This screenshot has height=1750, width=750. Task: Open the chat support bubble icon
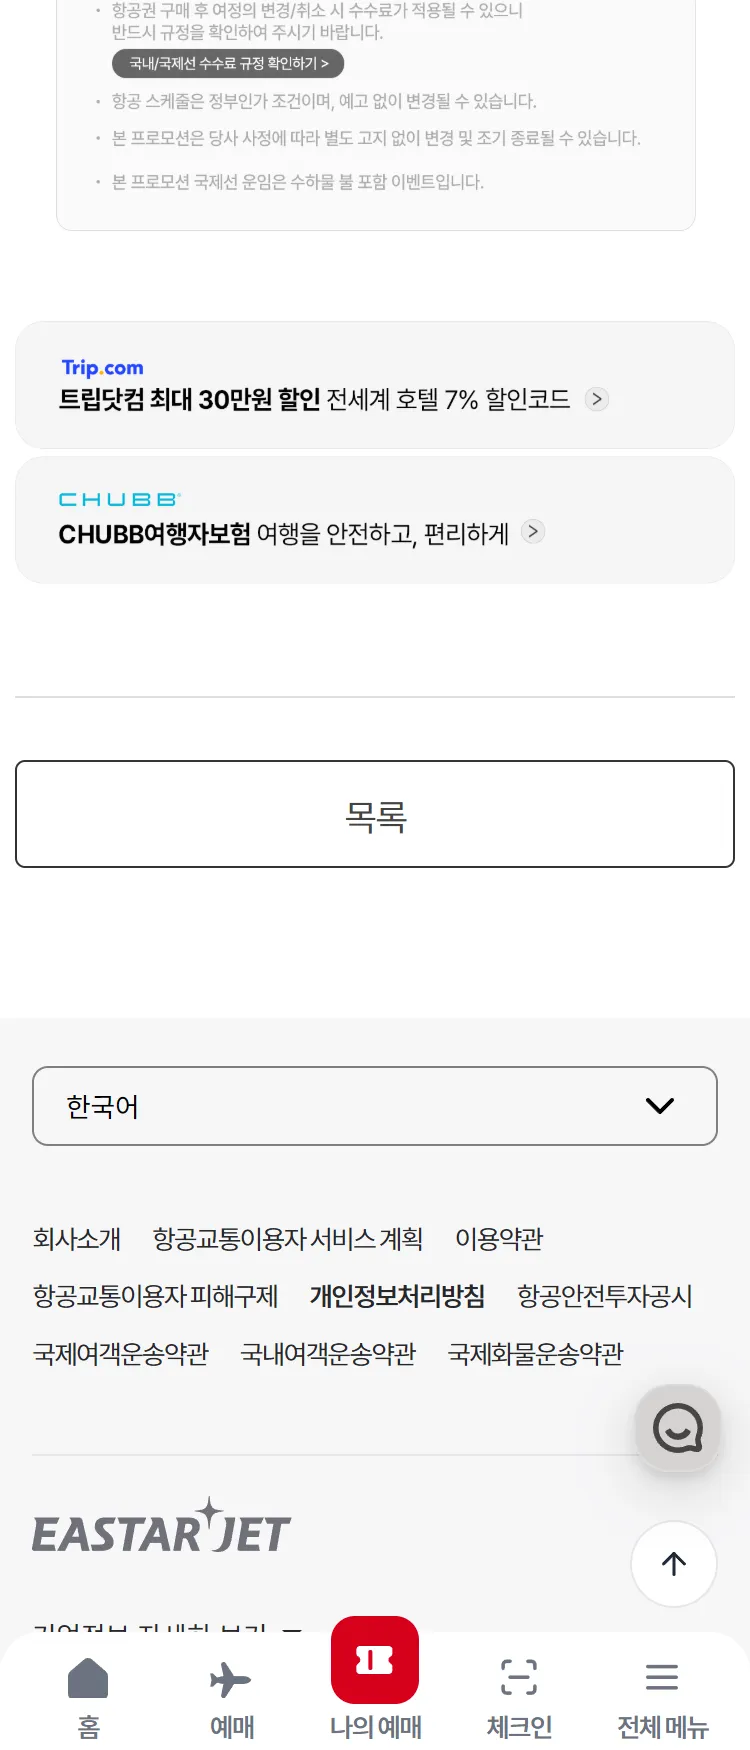coord(678,1428)
